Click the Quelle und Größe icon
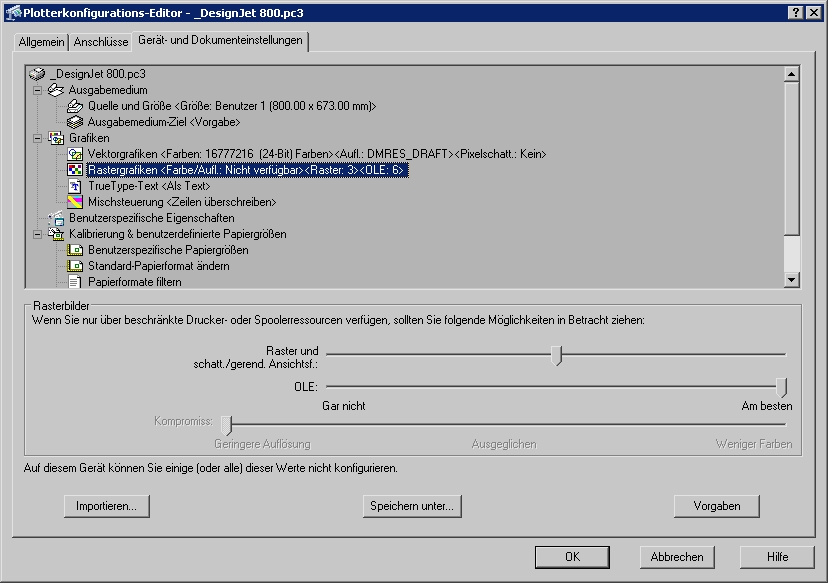The image size is (828, 583). click(x=75, y=106)
